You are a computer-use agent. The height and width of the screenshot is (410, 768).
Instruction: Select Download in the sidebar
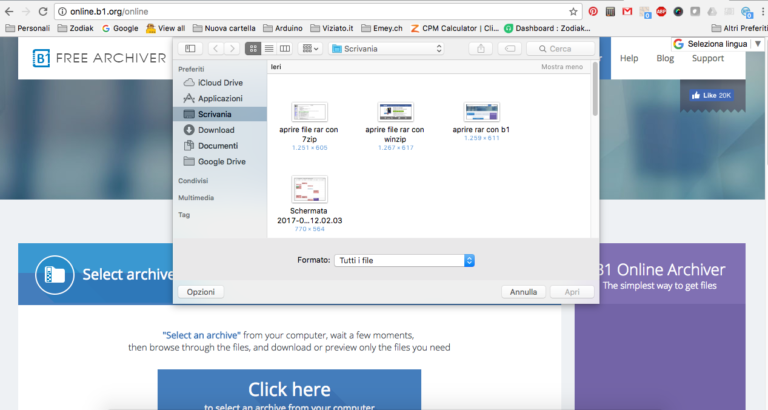pyautogui.click(x=215, y=130)
